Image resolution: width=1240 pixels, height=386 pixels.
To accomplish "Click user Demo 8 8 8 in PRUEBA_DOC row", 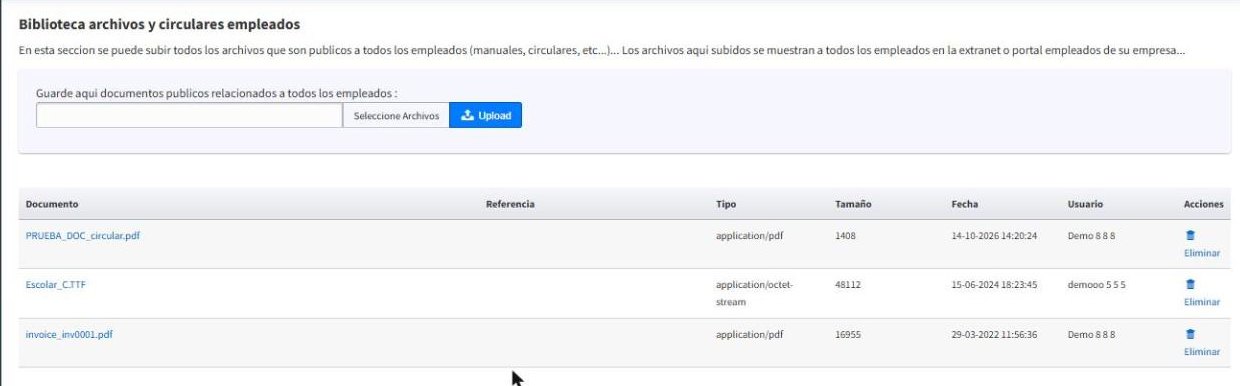I will pos(1093,236).
